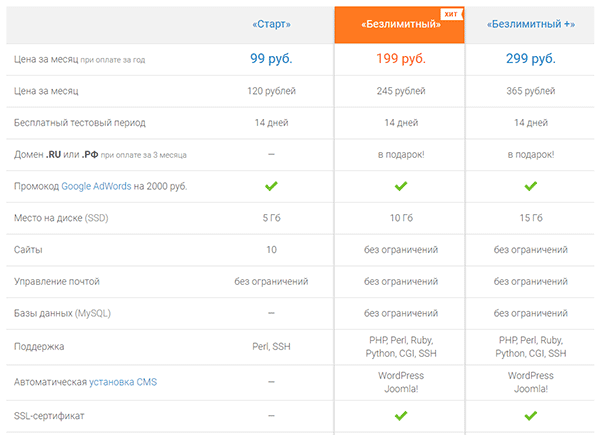Click the 15 Гб disk space cell
The width and height of the screenshot is (600, 435).
(531, 218)
